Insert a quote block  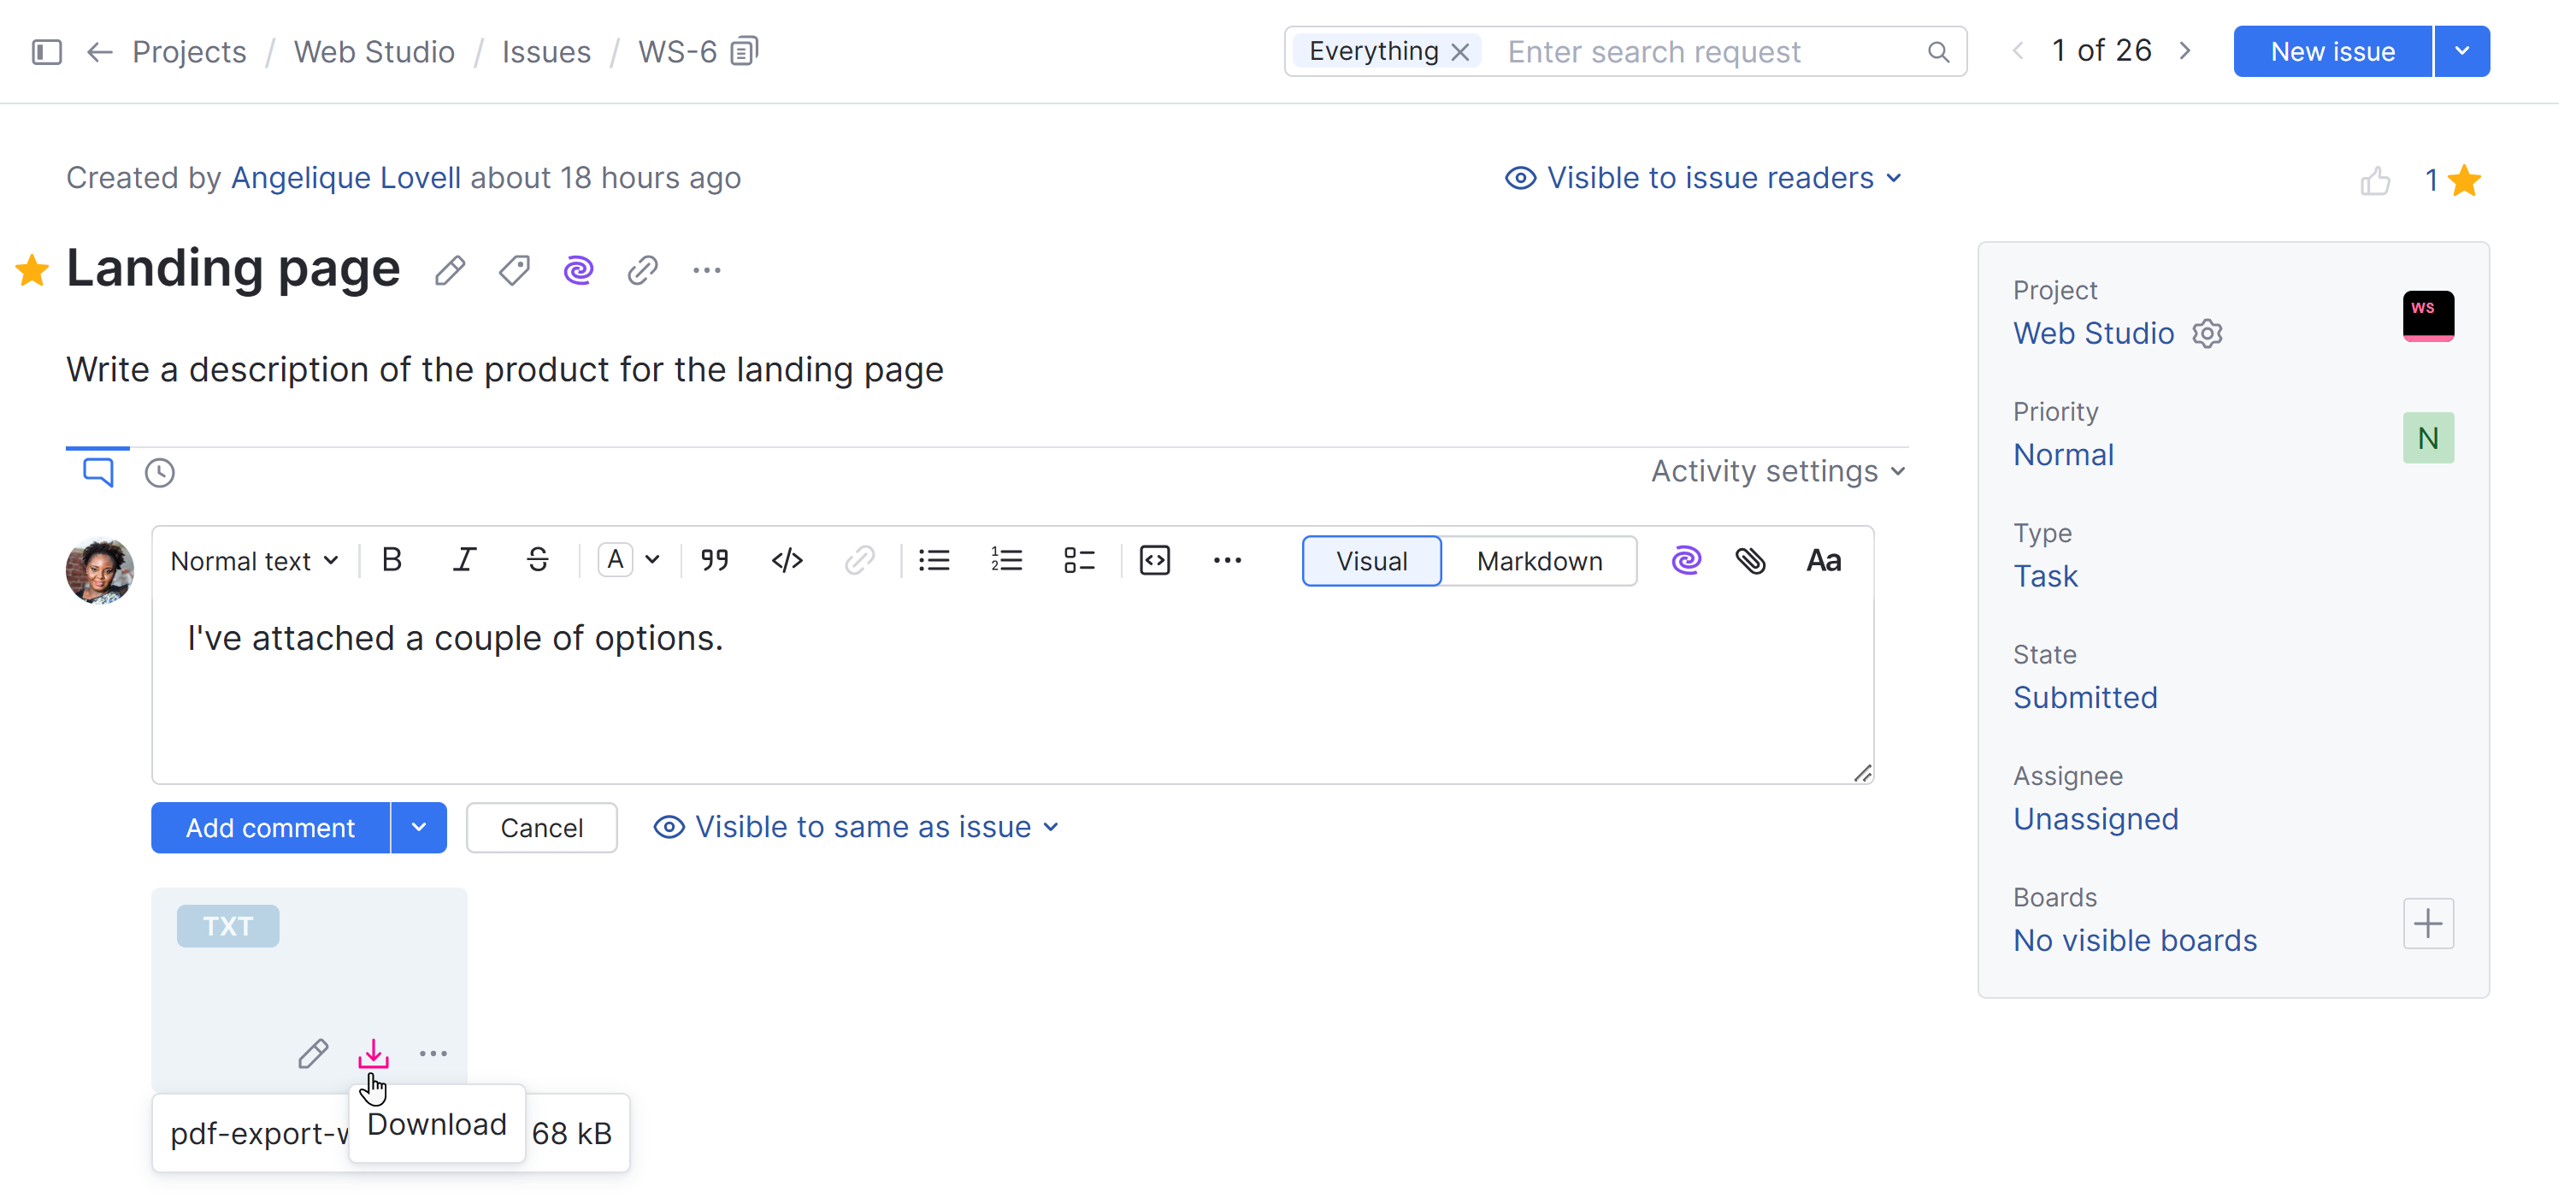point(714,560)
